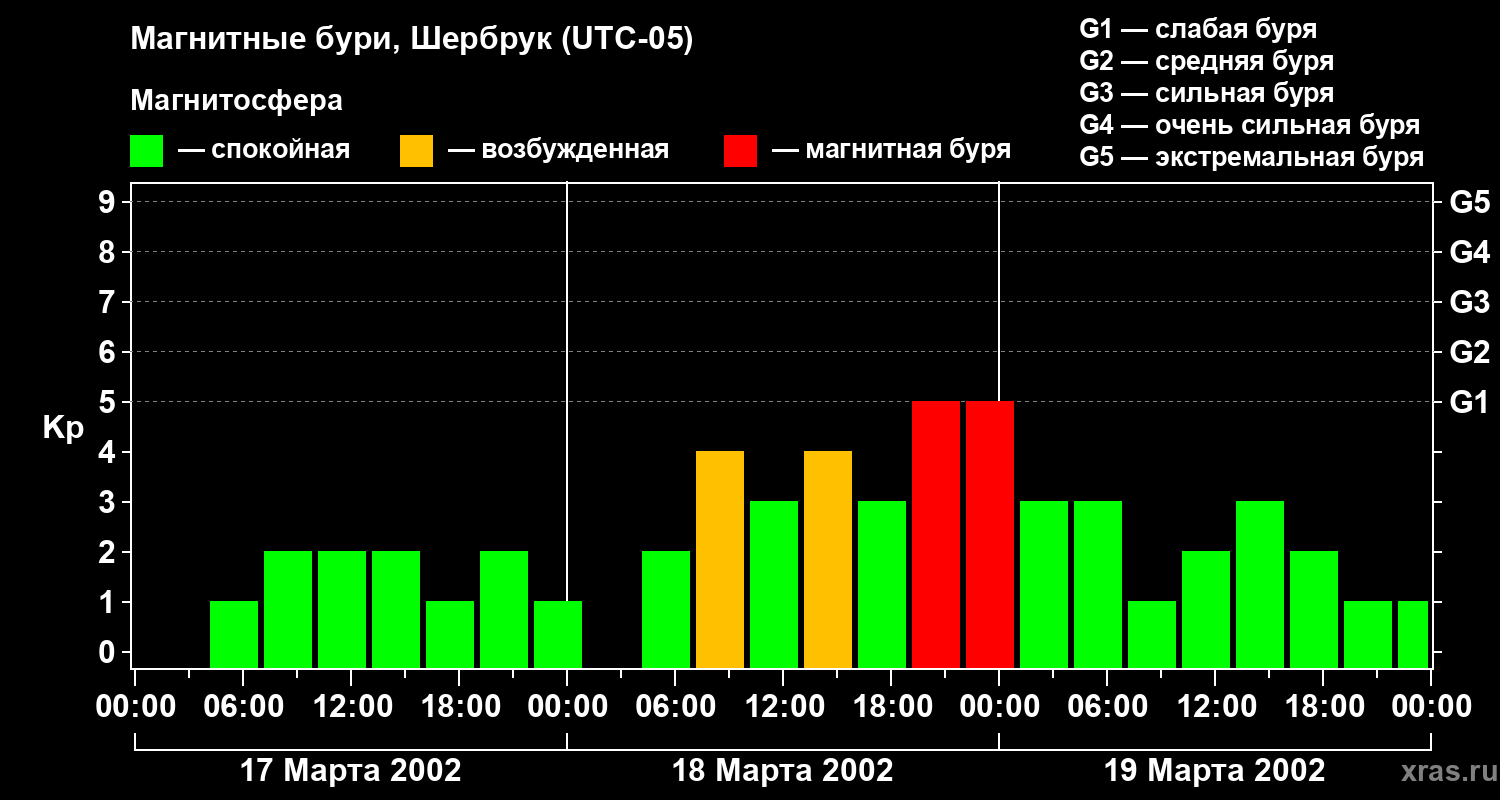Viewport: 1500px width, 800px height.
Task: Click the '06:00' time label under 18 March
Action: 674,707
